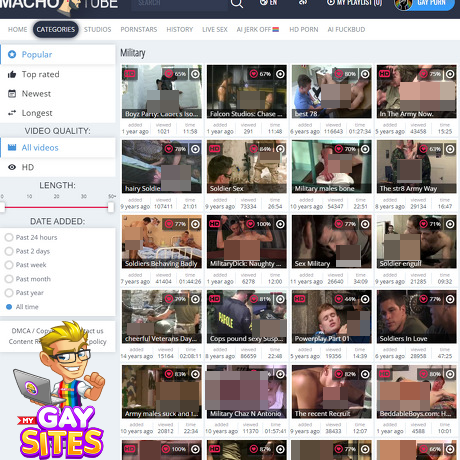This screenshot has width=460, height=460.
Task: Open the 'Soldiers In Love' video thumbnail
Action: click(417, 317)
